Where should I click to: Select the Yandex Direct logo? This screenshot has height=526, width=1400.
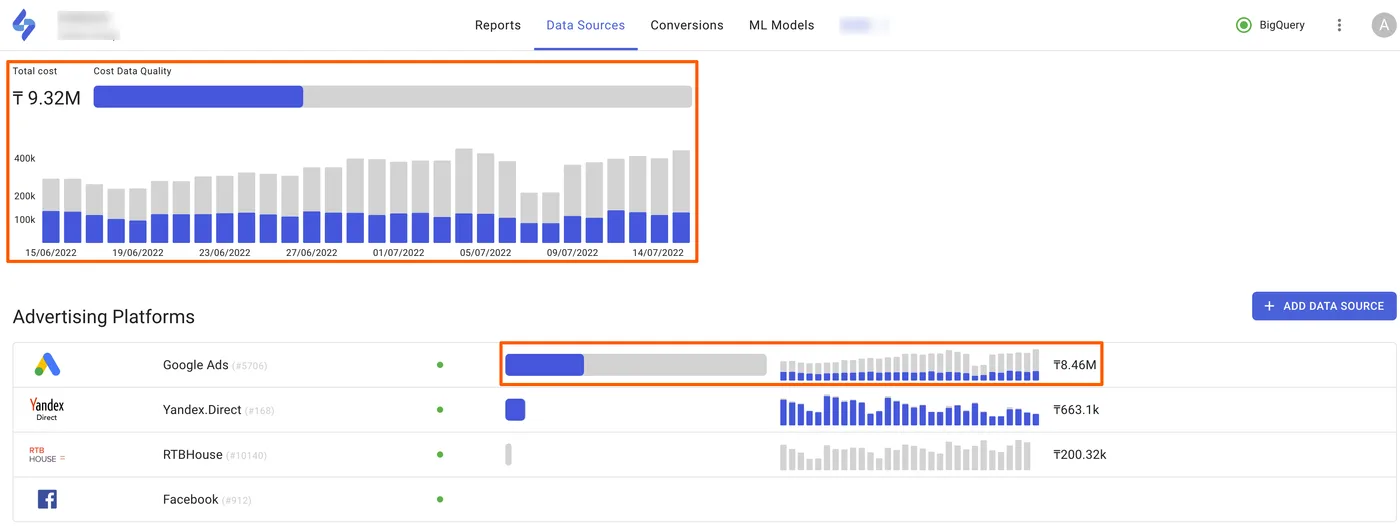tap(47, 409)
